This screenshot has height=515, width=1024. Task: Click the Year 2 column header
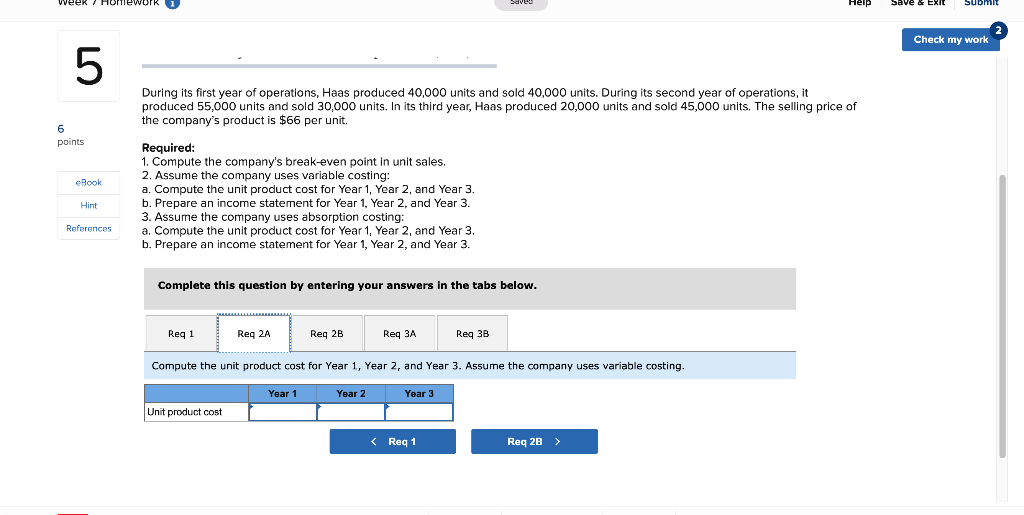[351, 394]
